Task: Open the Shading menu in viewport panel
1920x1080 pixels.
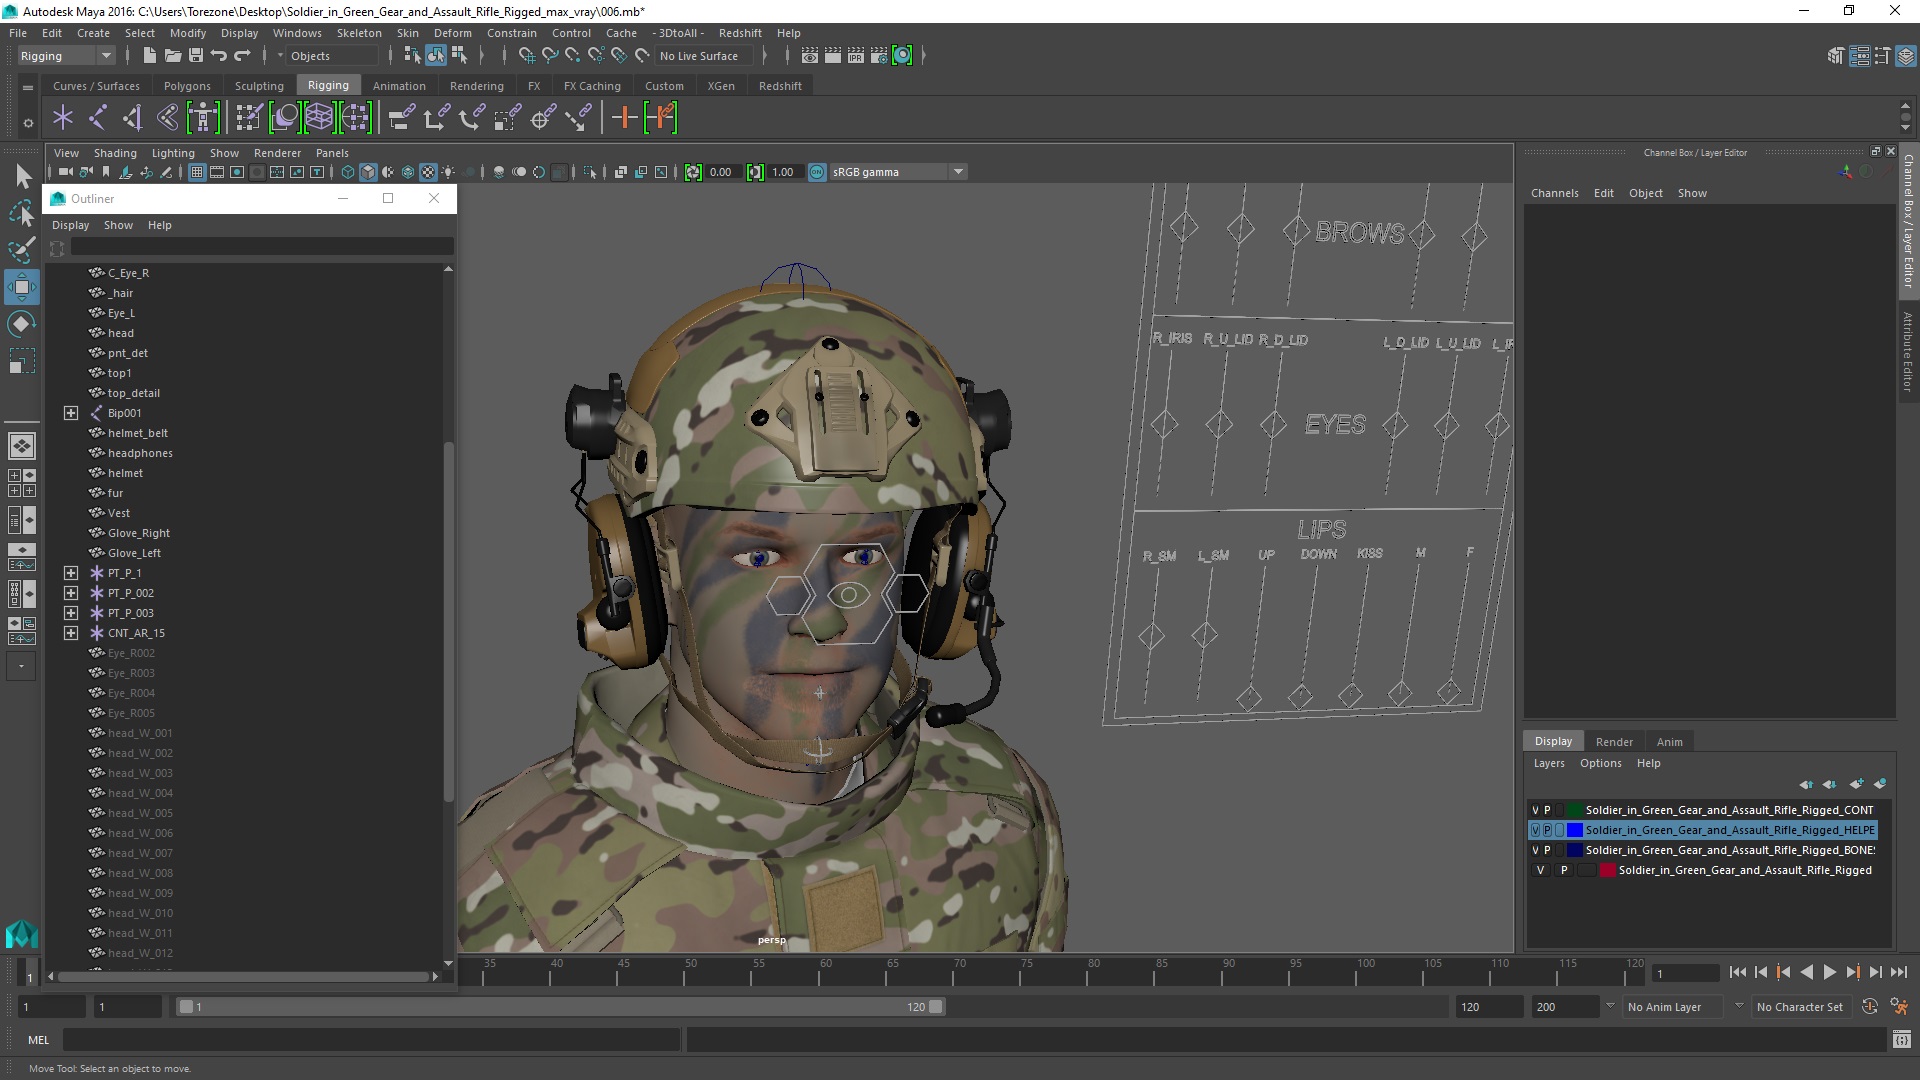Action: (x=115, y=153)
